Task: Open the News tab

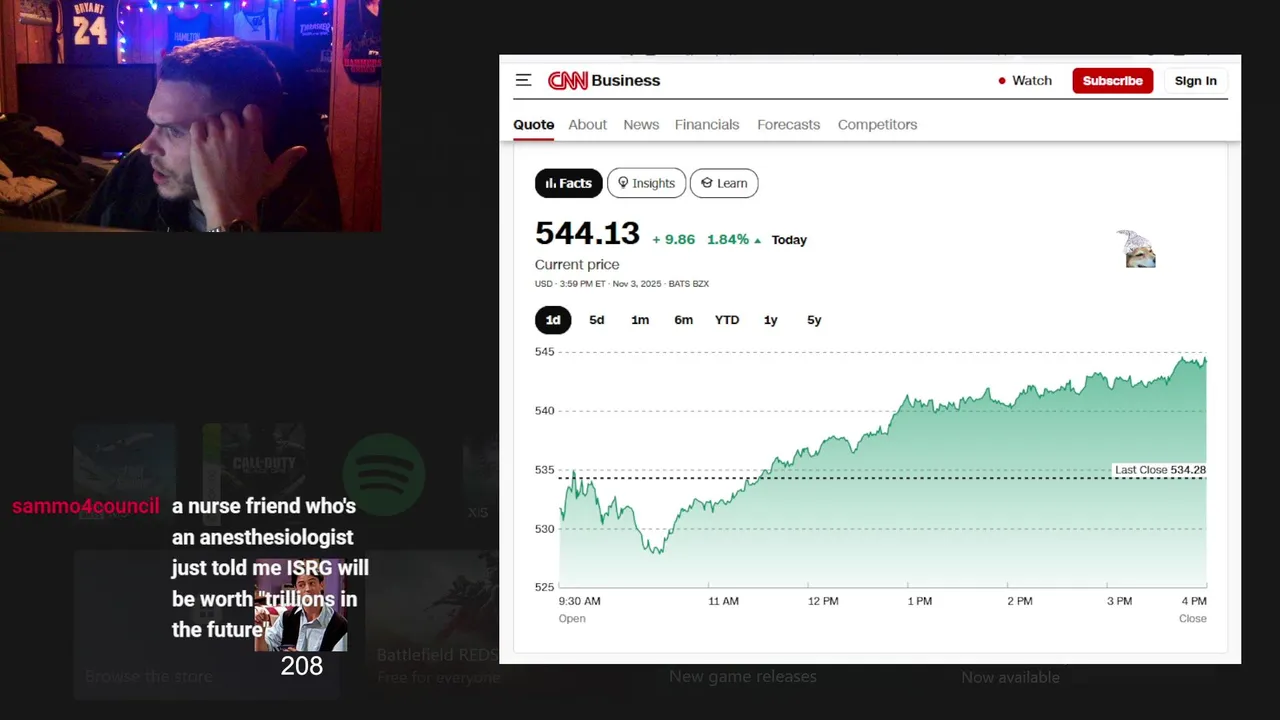Action: (x=641, y=124)
